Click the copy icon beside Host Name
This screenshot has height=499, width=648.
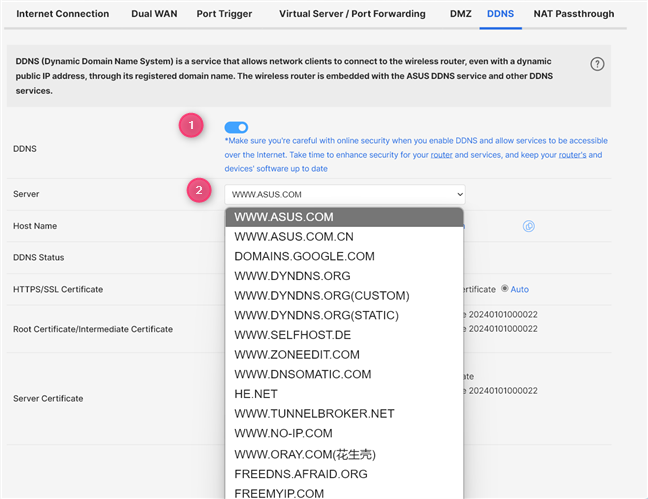[529, 226]
